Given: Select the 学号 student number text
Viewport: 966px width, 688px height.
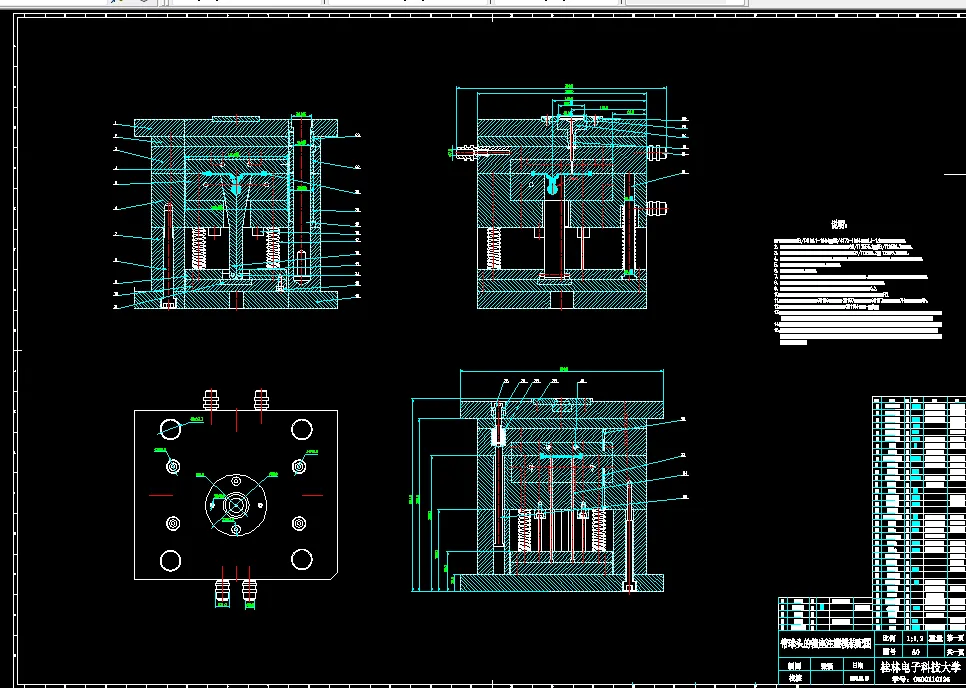Looking at the screenshot, I should pos(920,679).
